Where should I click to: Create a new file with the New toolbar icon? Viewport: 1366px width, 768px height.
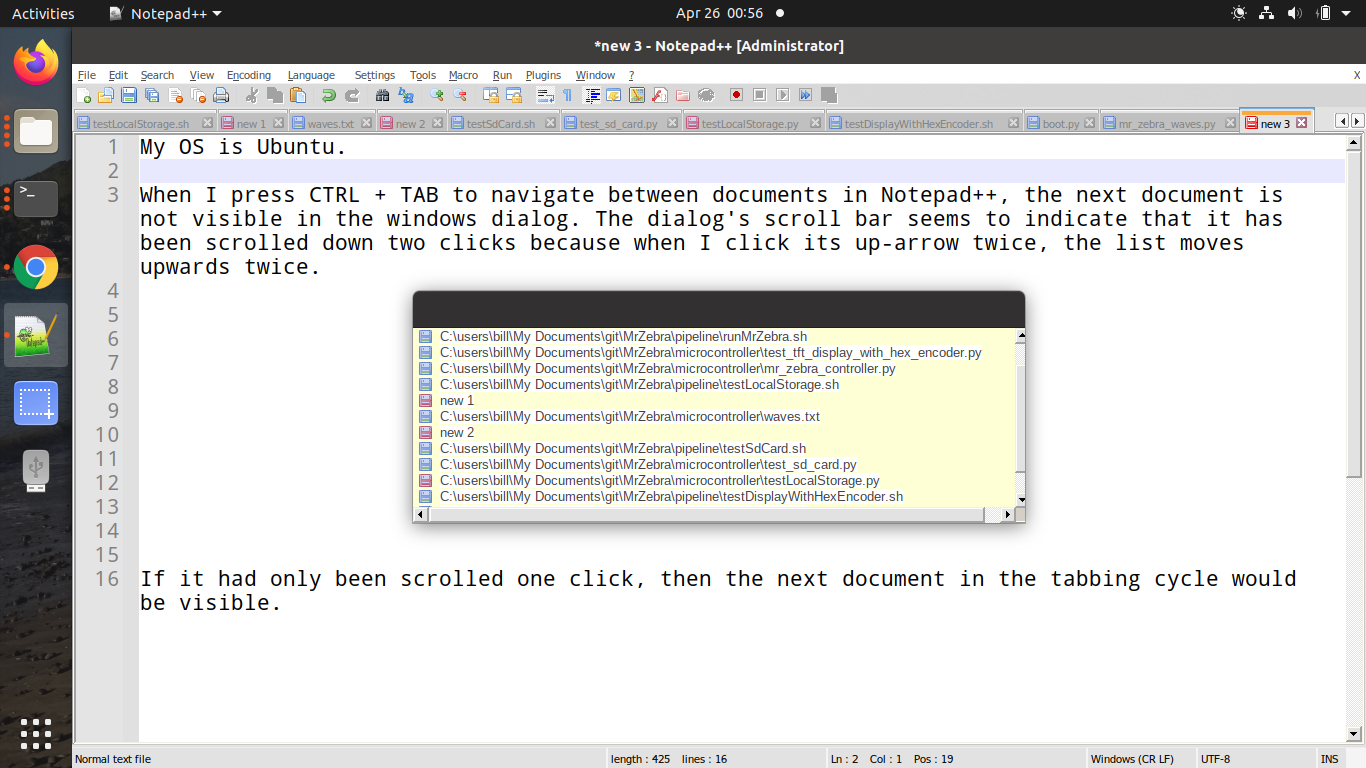(x=84, y=95)
